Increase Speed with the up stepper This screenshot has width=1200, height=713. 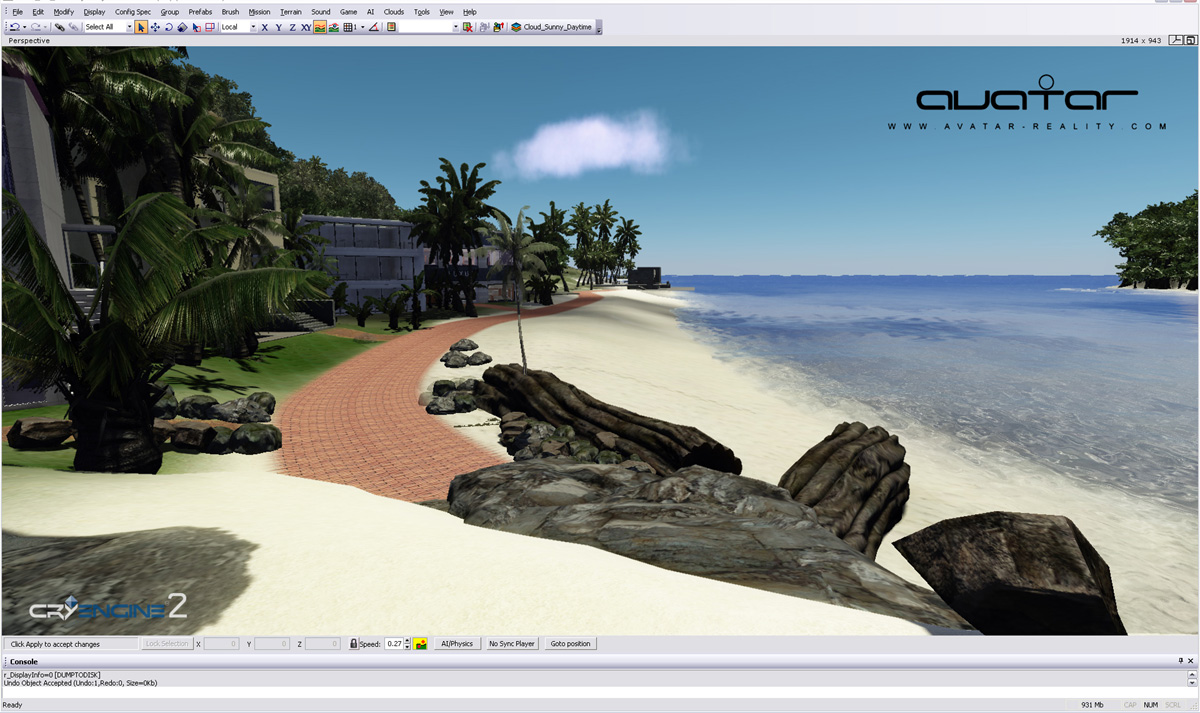click(x=408, y=641)
